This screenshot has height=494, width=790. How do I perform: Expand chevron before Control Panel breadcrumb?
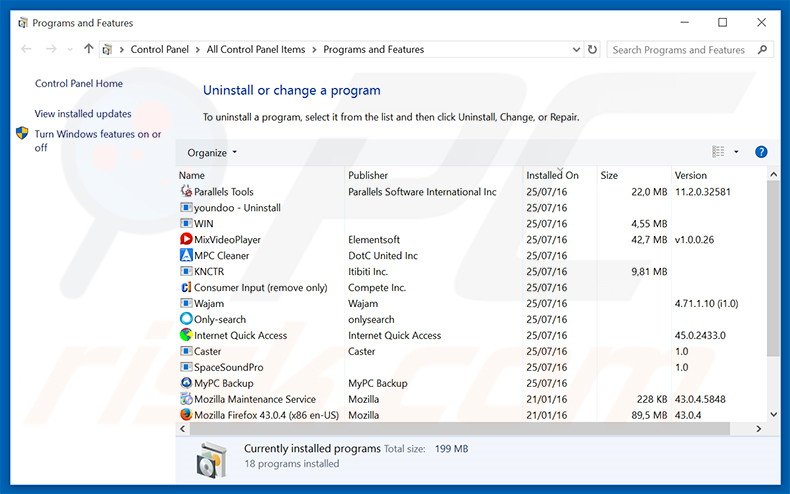(x=121, y=49)
